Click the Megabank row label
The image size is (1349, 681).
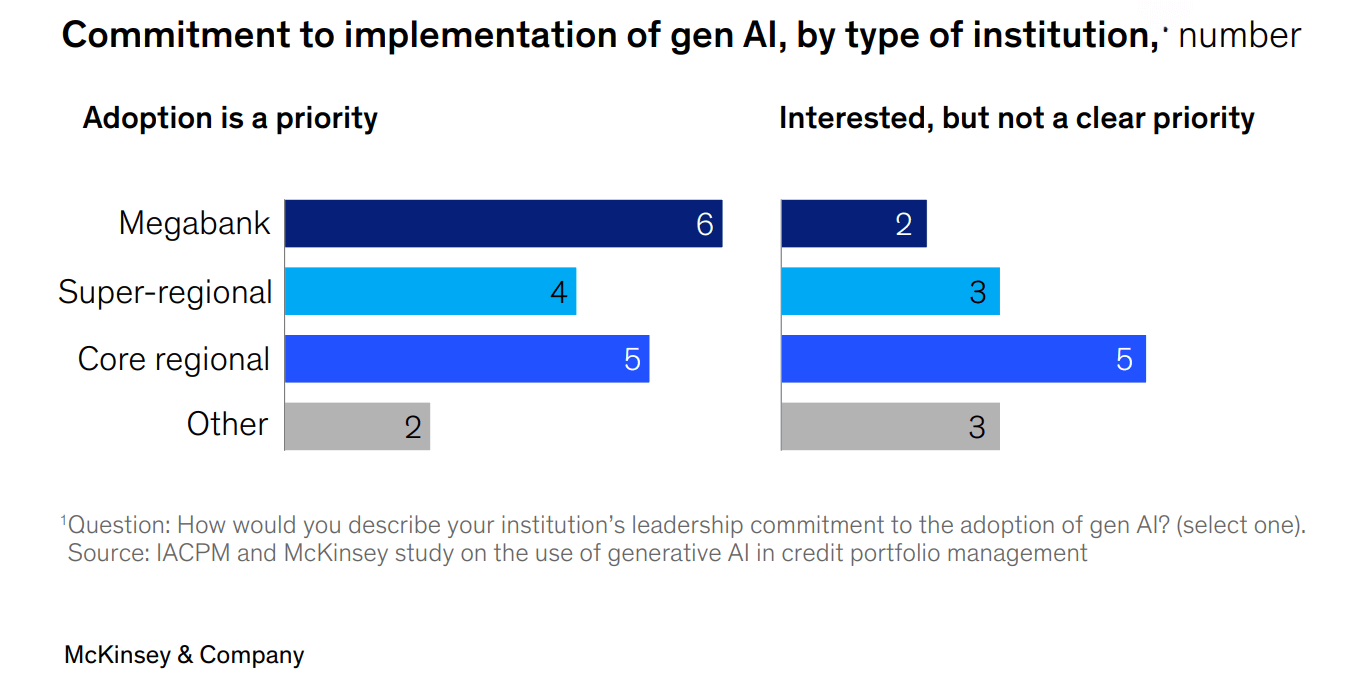pyautogui.click(x=194, y=223)
